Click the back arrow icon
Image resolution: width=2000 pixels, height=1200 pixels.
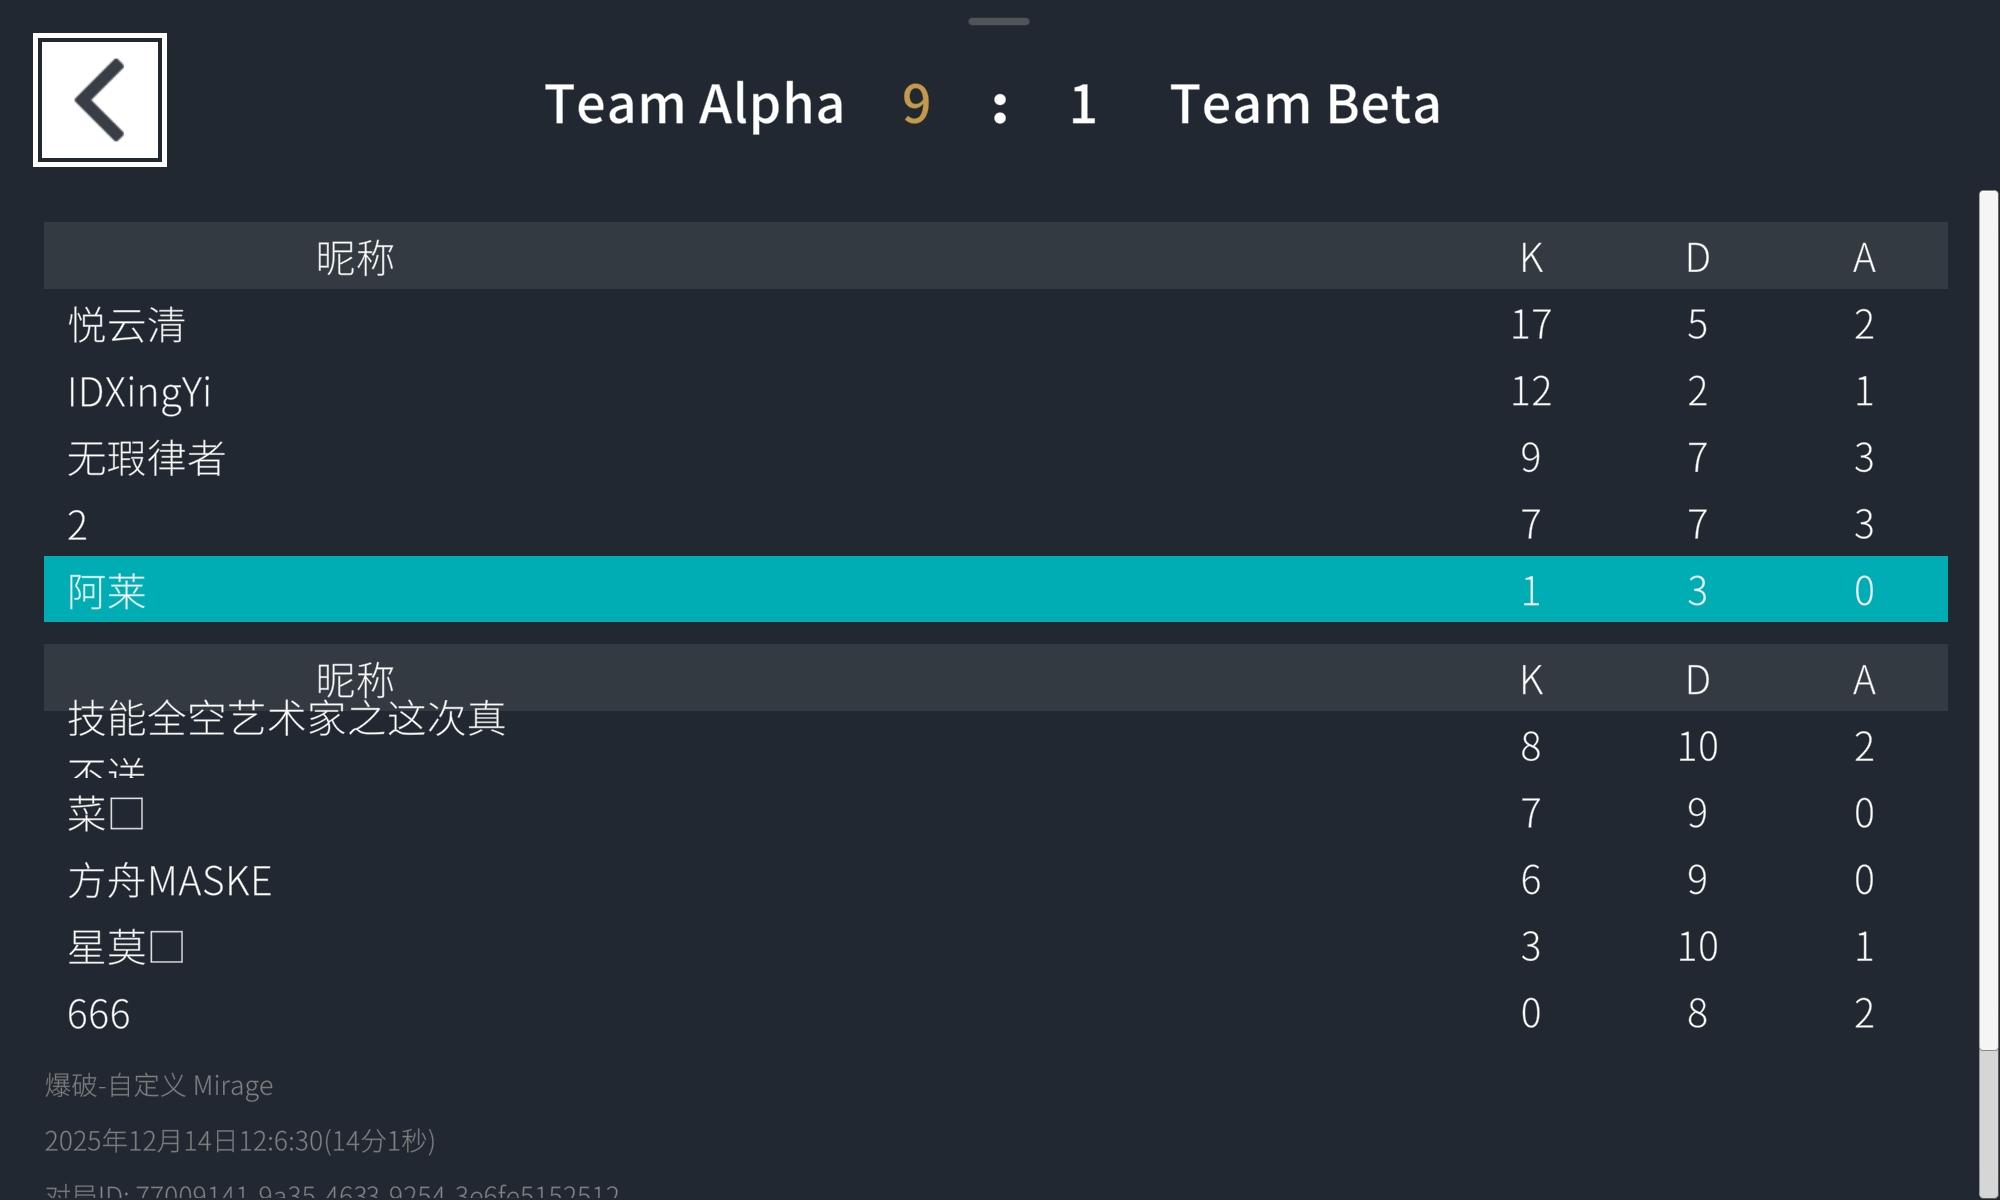tap(100, 100)
